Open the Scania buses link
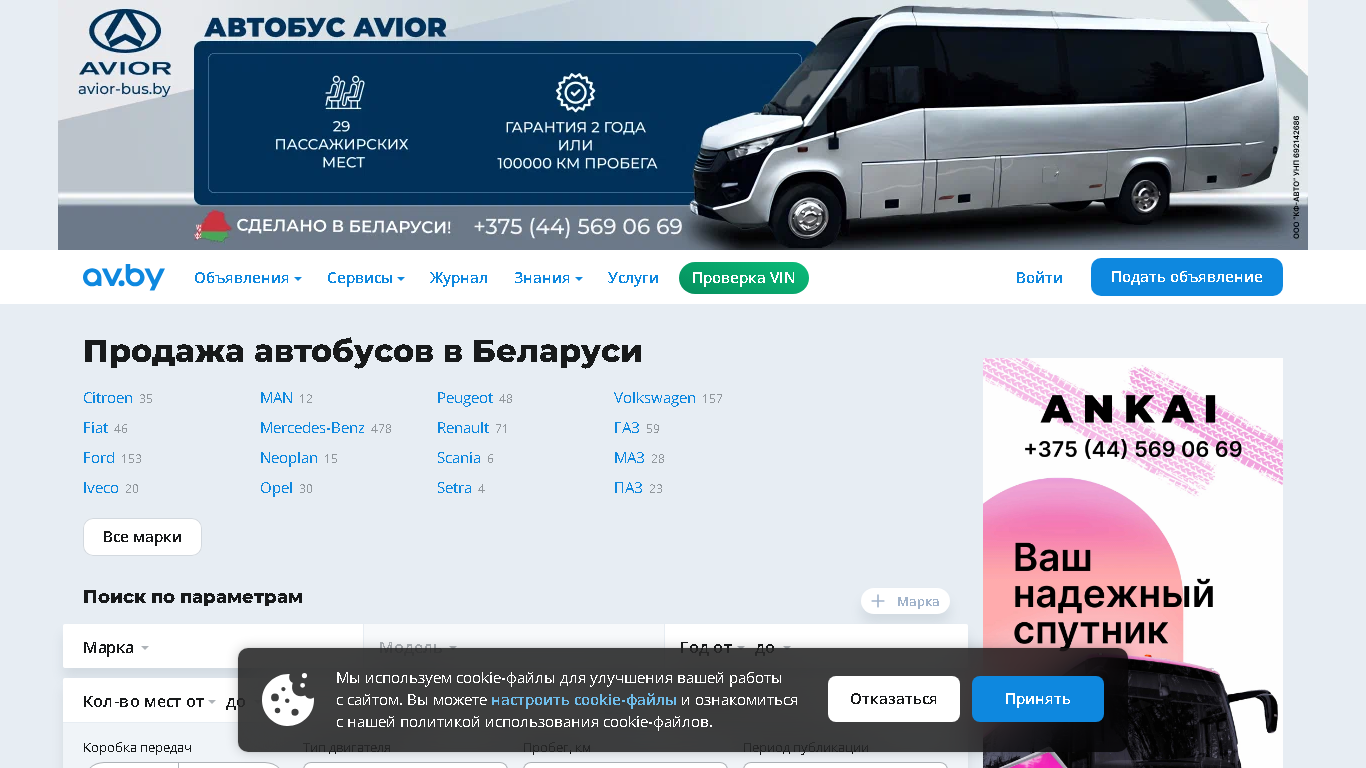The height and width of the screenshot is (768, 1366). [459, 458]
